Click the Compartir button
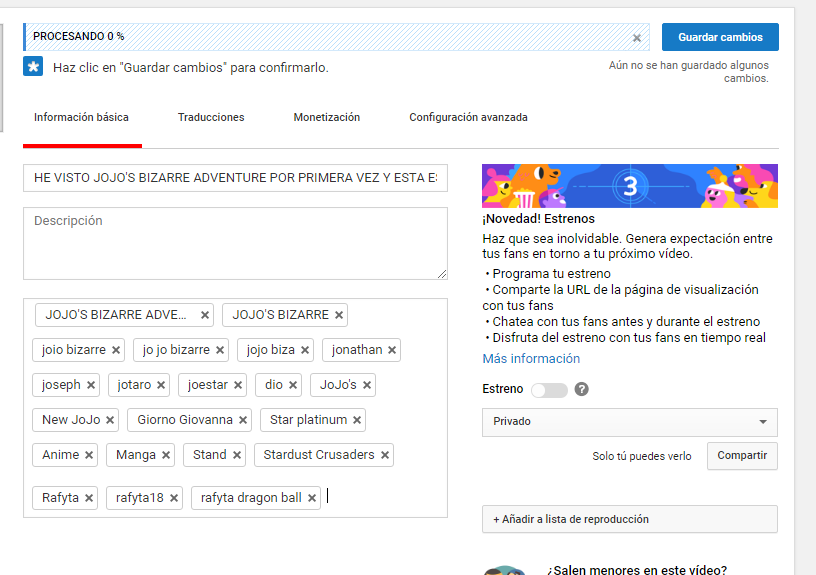The width and height of the screenshot is (816, 575). pos(742,456)
